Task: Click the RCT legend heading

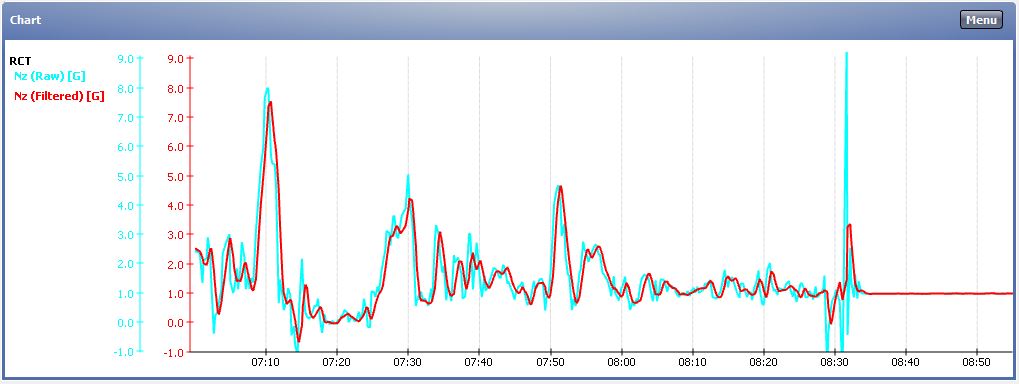Action: point(19,62)
